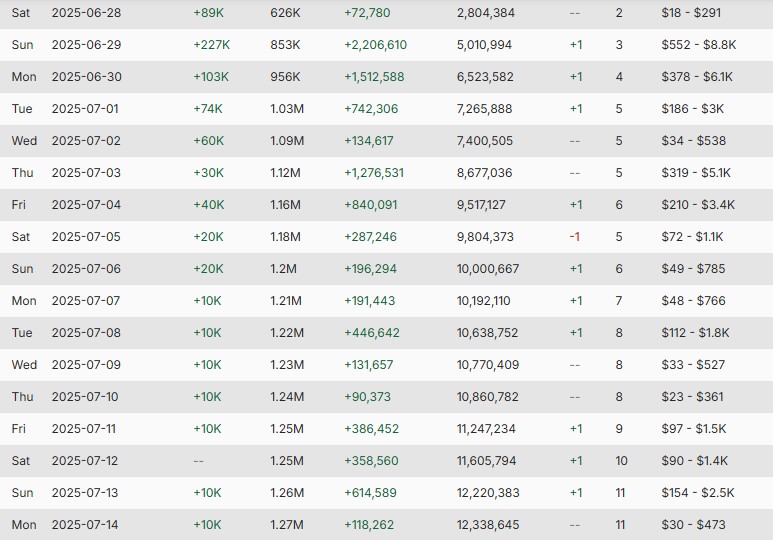
Task: Click the red -1 video change value
Action: [574, 237]
